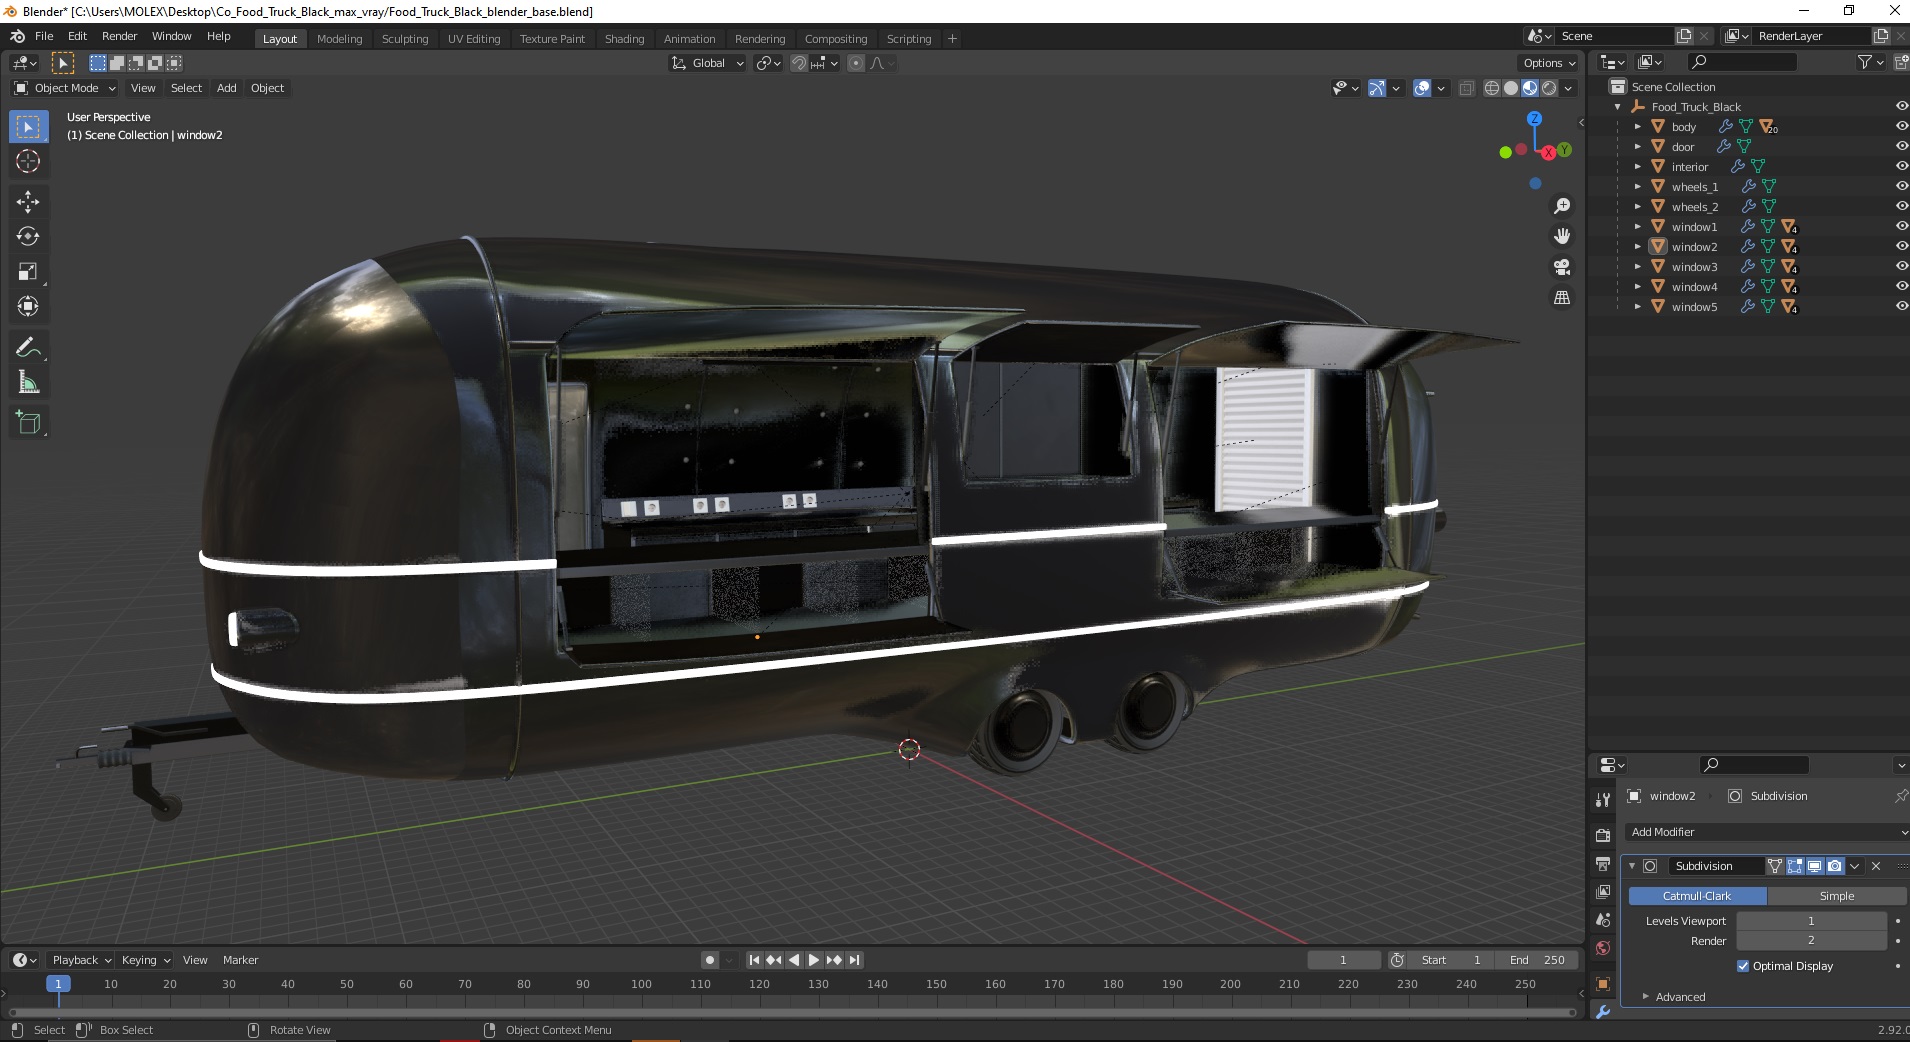The image size is (1910, 1042).
Task: Select the Transform tool
Action: click(x=28, y=307)
